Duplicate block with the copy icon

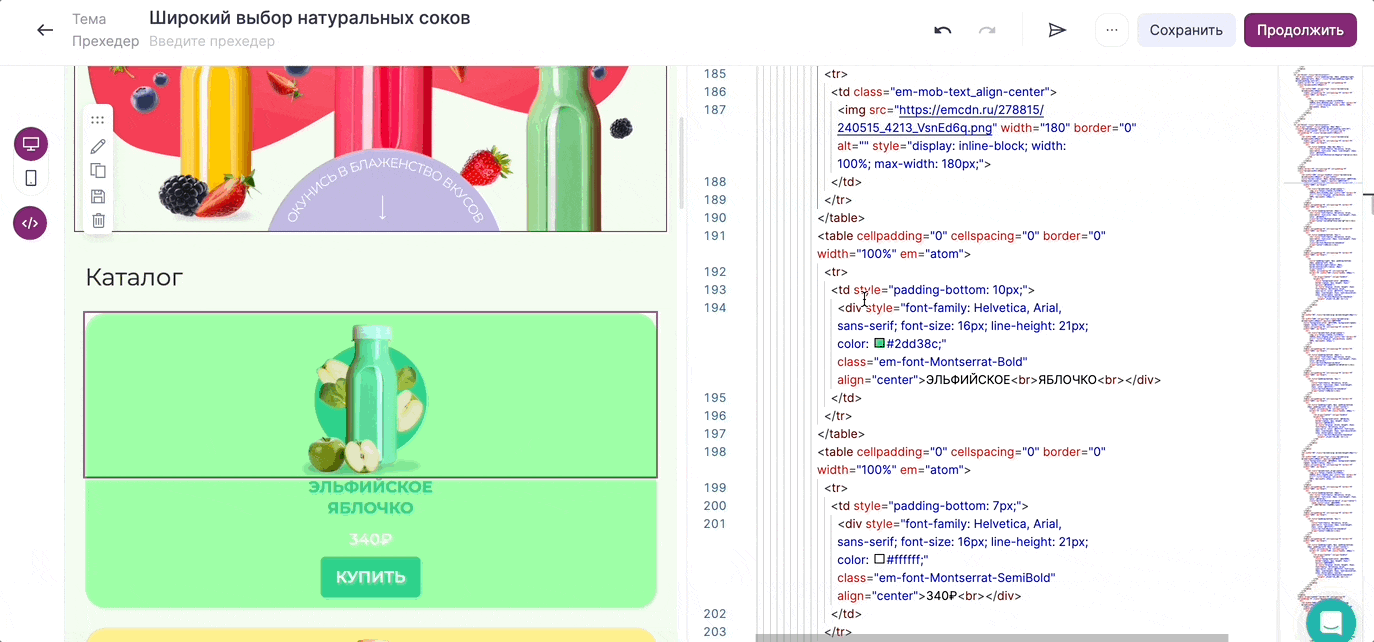tap(98, 171)
